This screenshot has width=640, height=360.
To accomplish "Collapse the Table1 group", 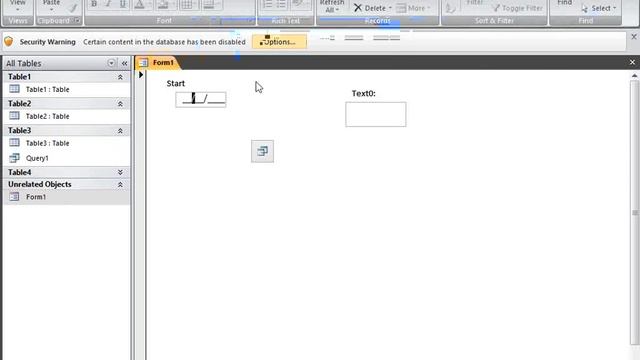I will (120, 77).
